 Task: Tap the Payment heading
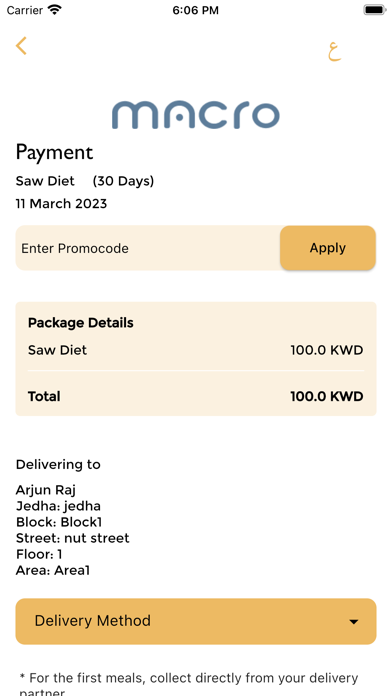[x=54, y=153]
